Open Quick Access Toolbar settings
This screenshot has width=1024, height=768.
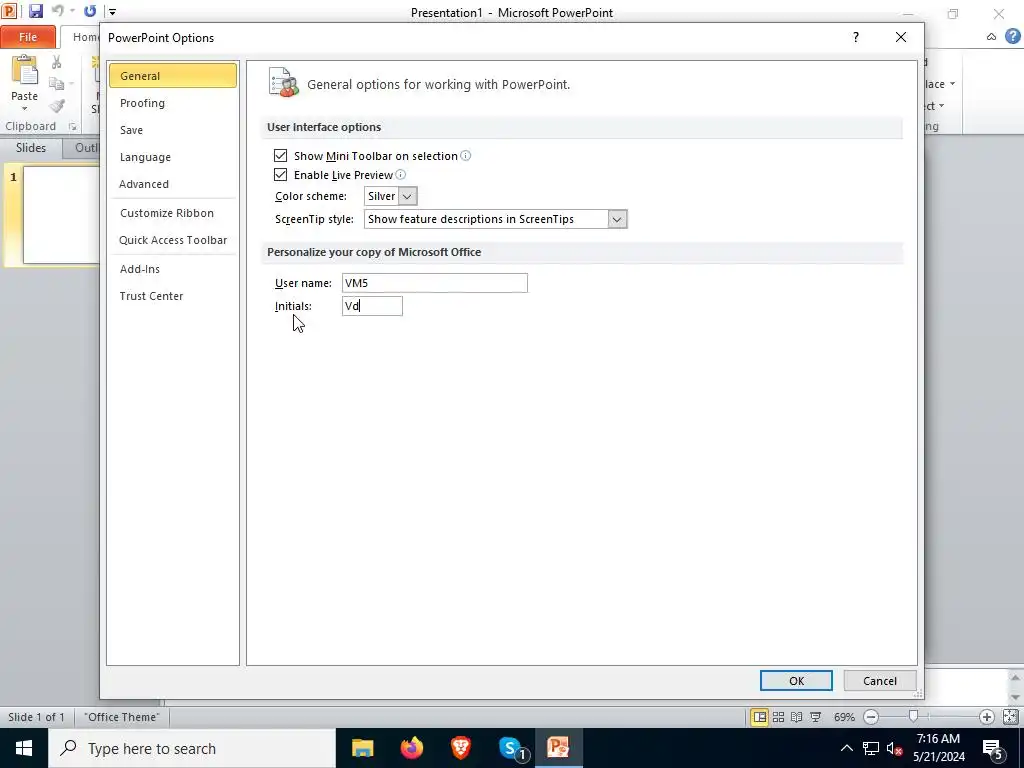pos(172,240)
